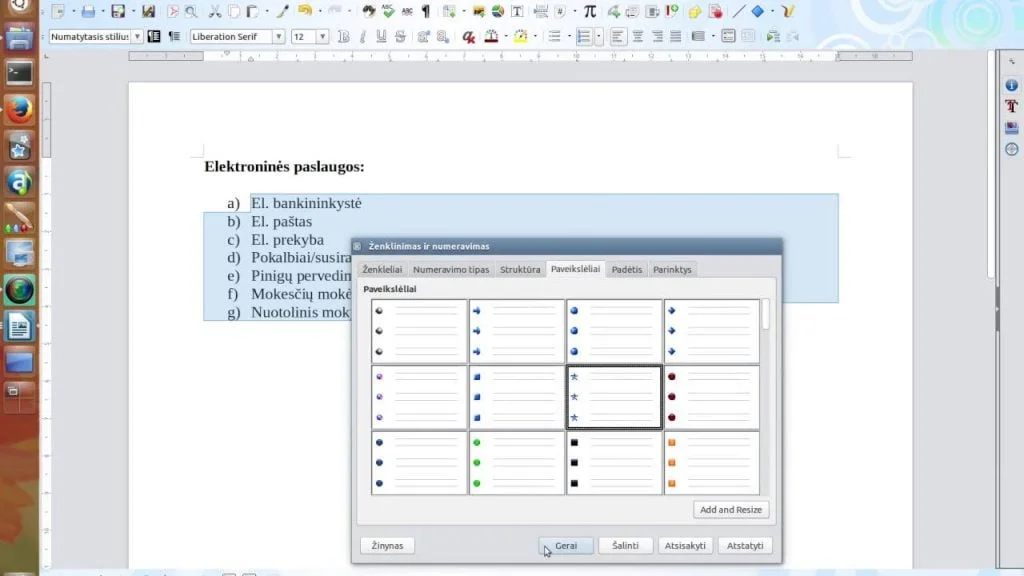Switch to the Parinktys tab
This screenshot has width=1024, height=576.
[672, 269]
